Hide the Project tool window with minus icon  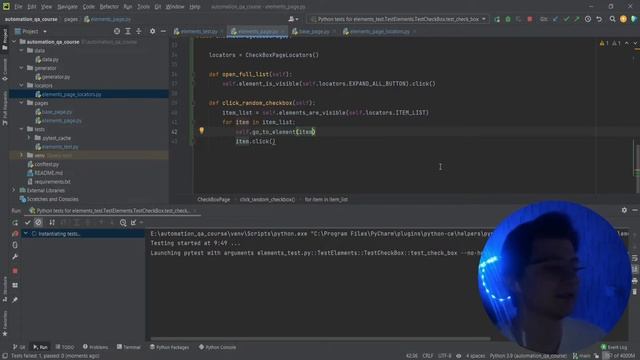click(163, 31)
